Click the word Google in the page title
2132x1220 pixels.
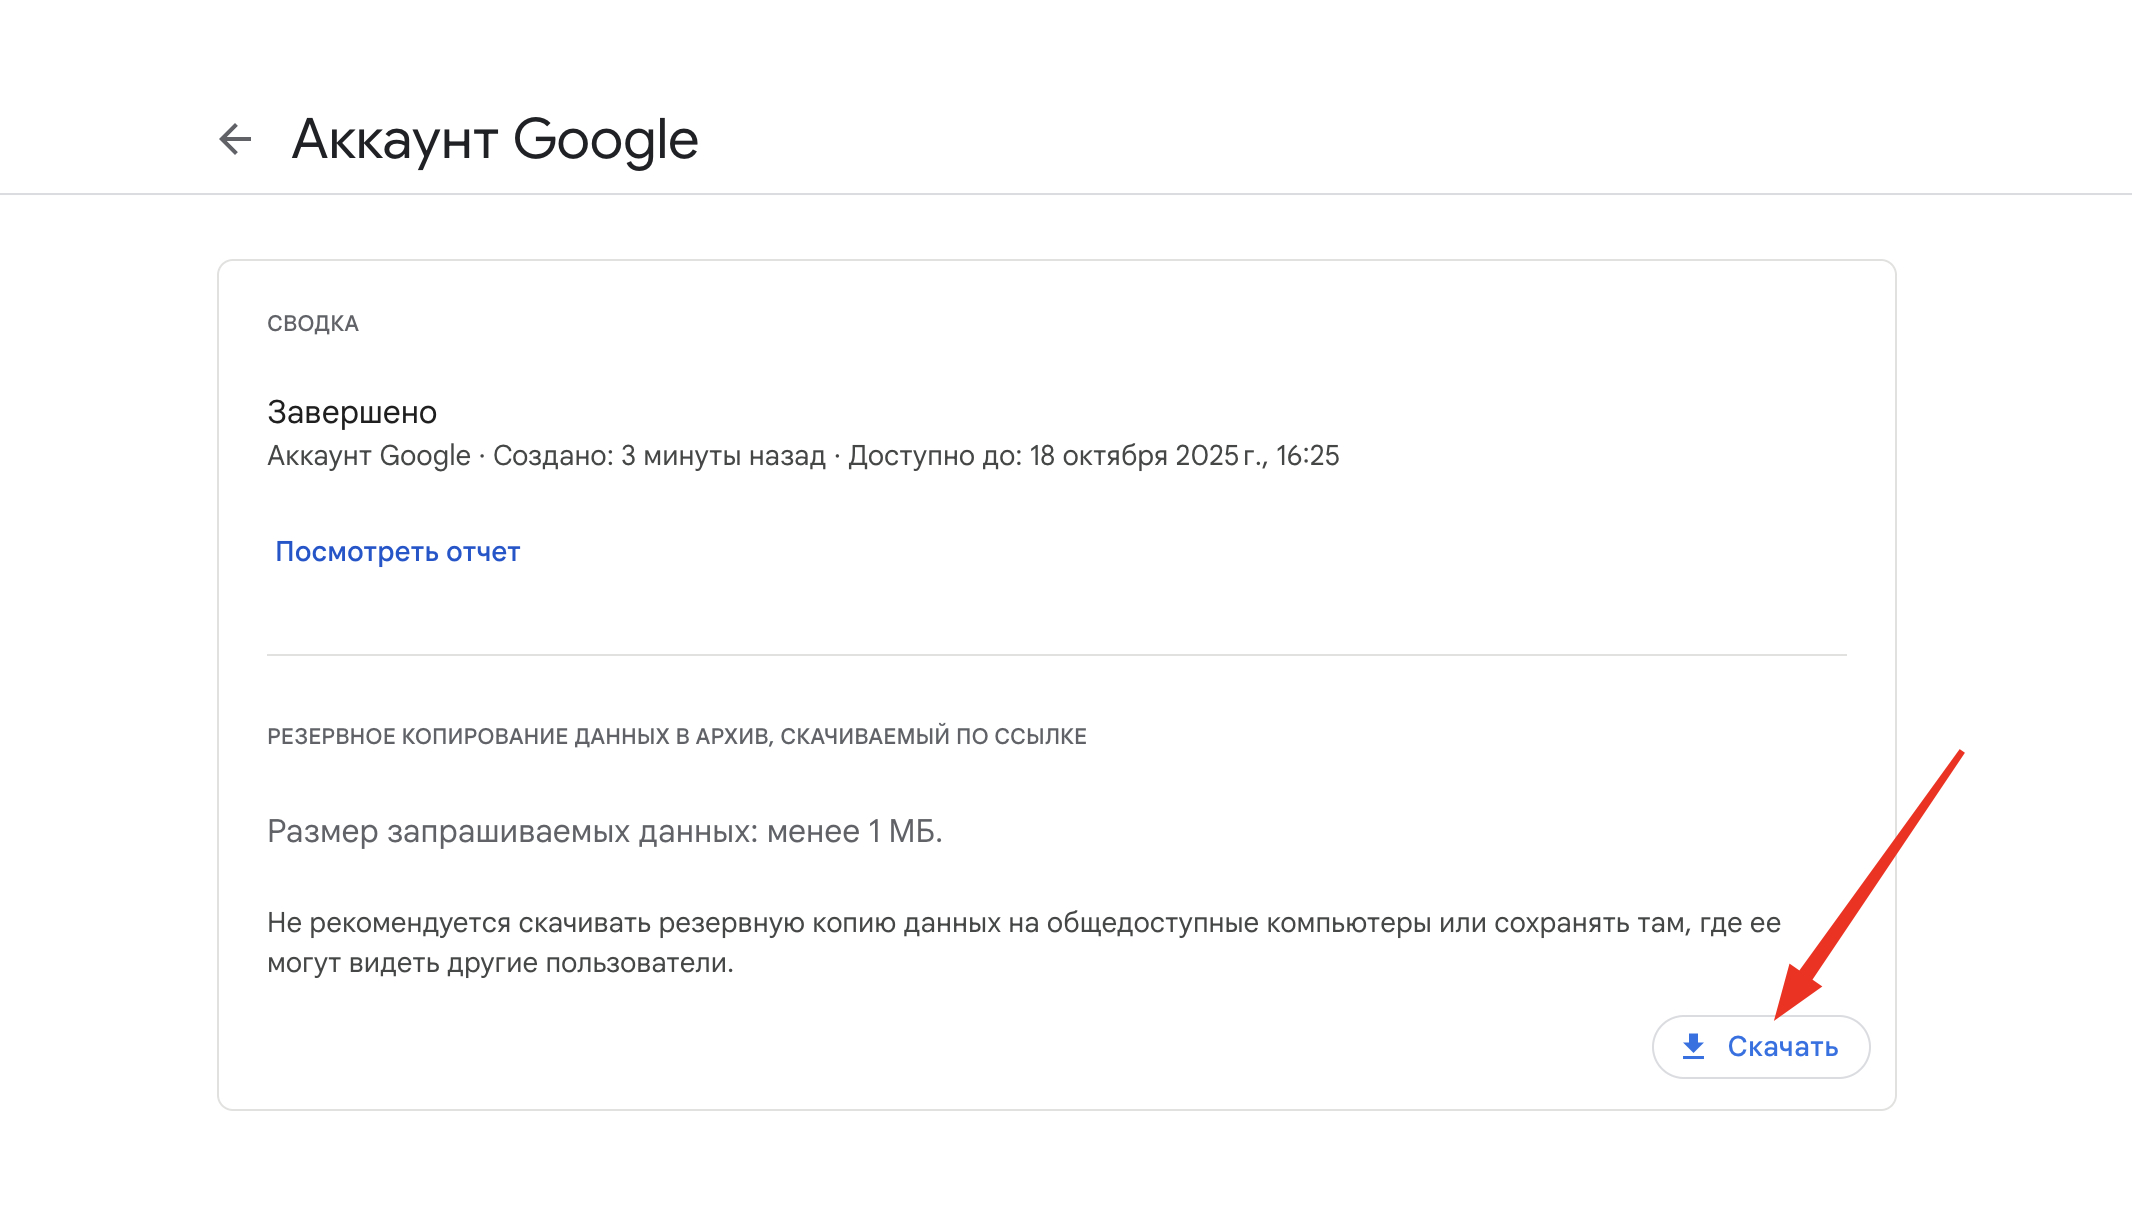pyautogui.click(x=605, y=139)
